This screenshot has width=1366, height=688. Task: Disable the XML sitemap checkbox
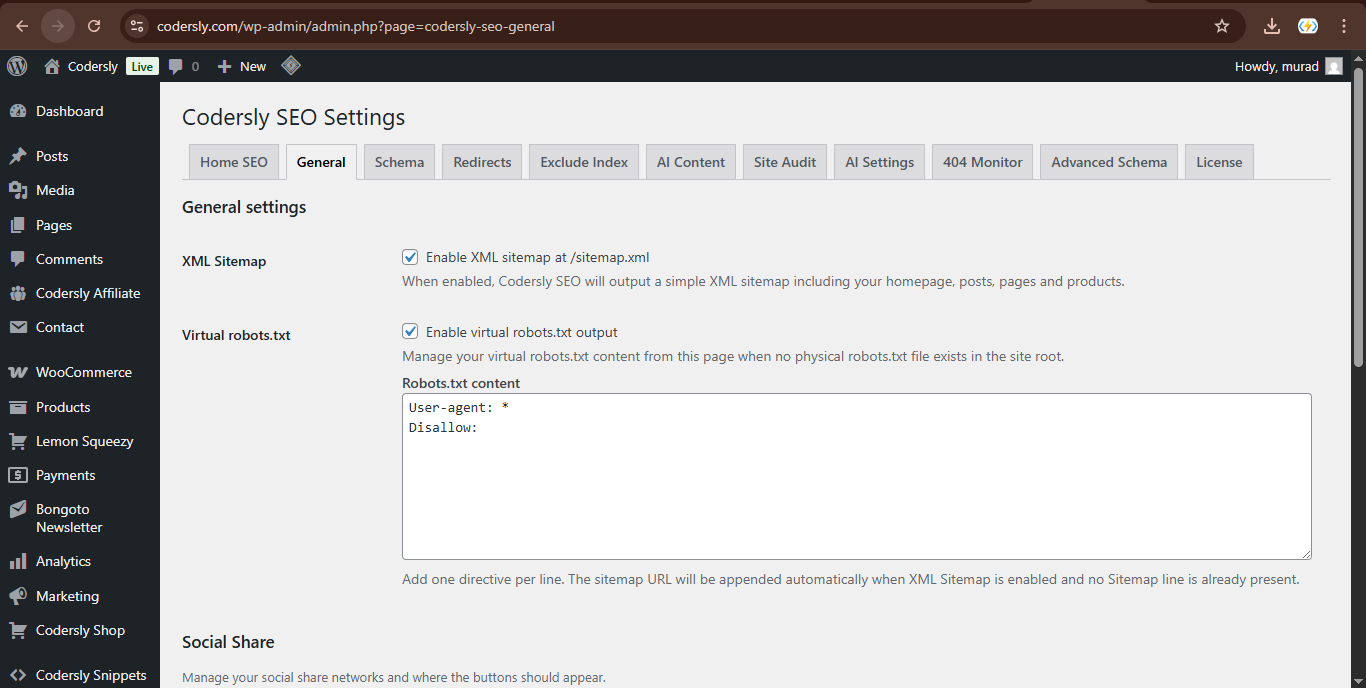pyautogui.click(x=410, y=256)
